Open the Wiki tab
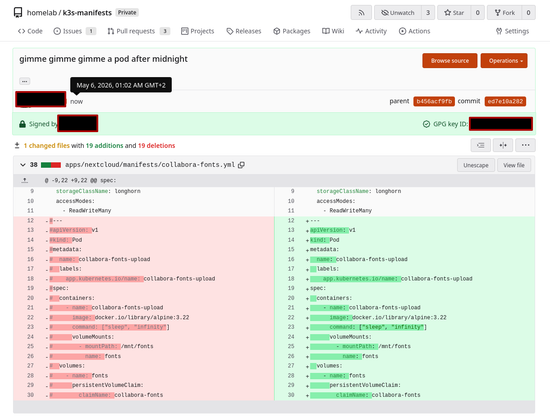The image size is (550, 418). click(333, 31)
